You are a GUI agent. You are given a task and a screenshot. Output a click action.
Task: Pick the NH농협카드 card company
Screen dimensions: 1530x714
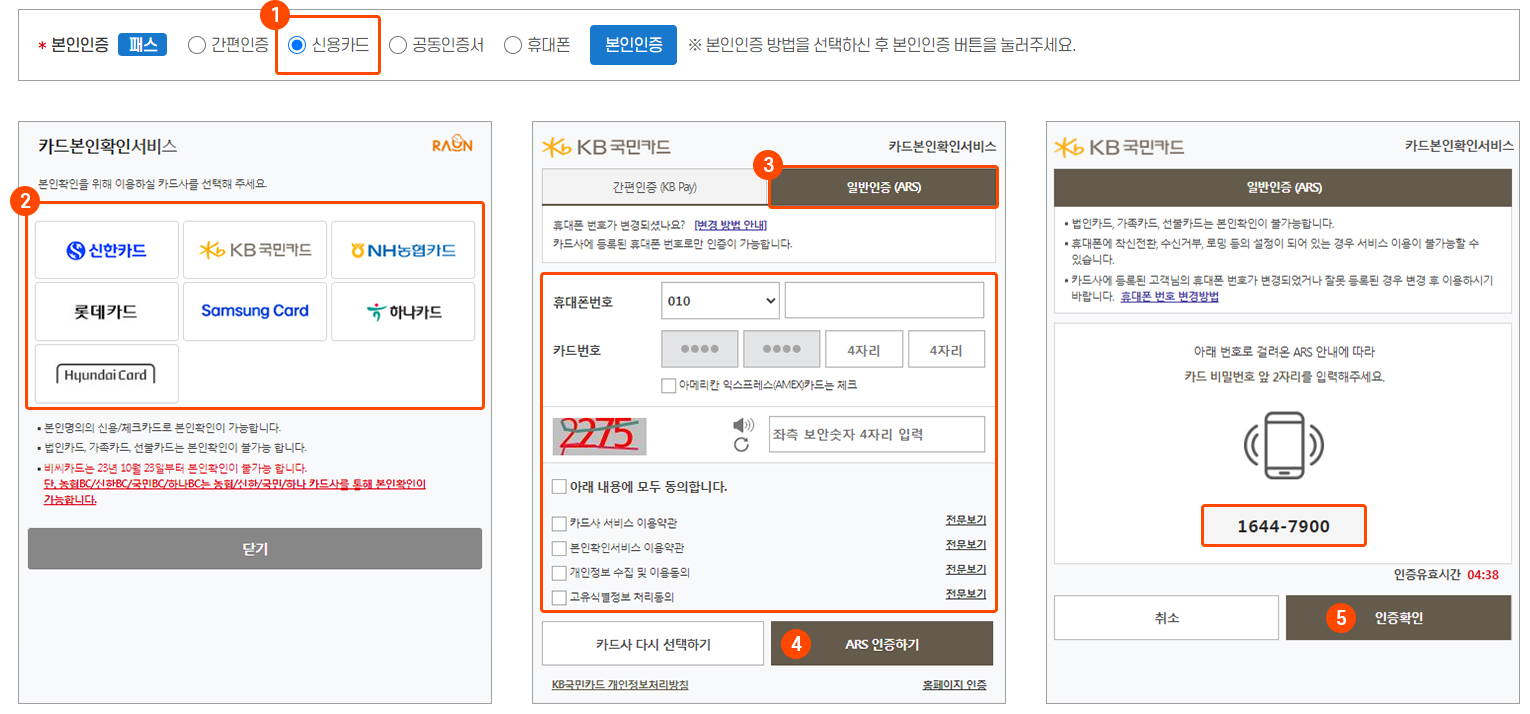click(403, 250)
